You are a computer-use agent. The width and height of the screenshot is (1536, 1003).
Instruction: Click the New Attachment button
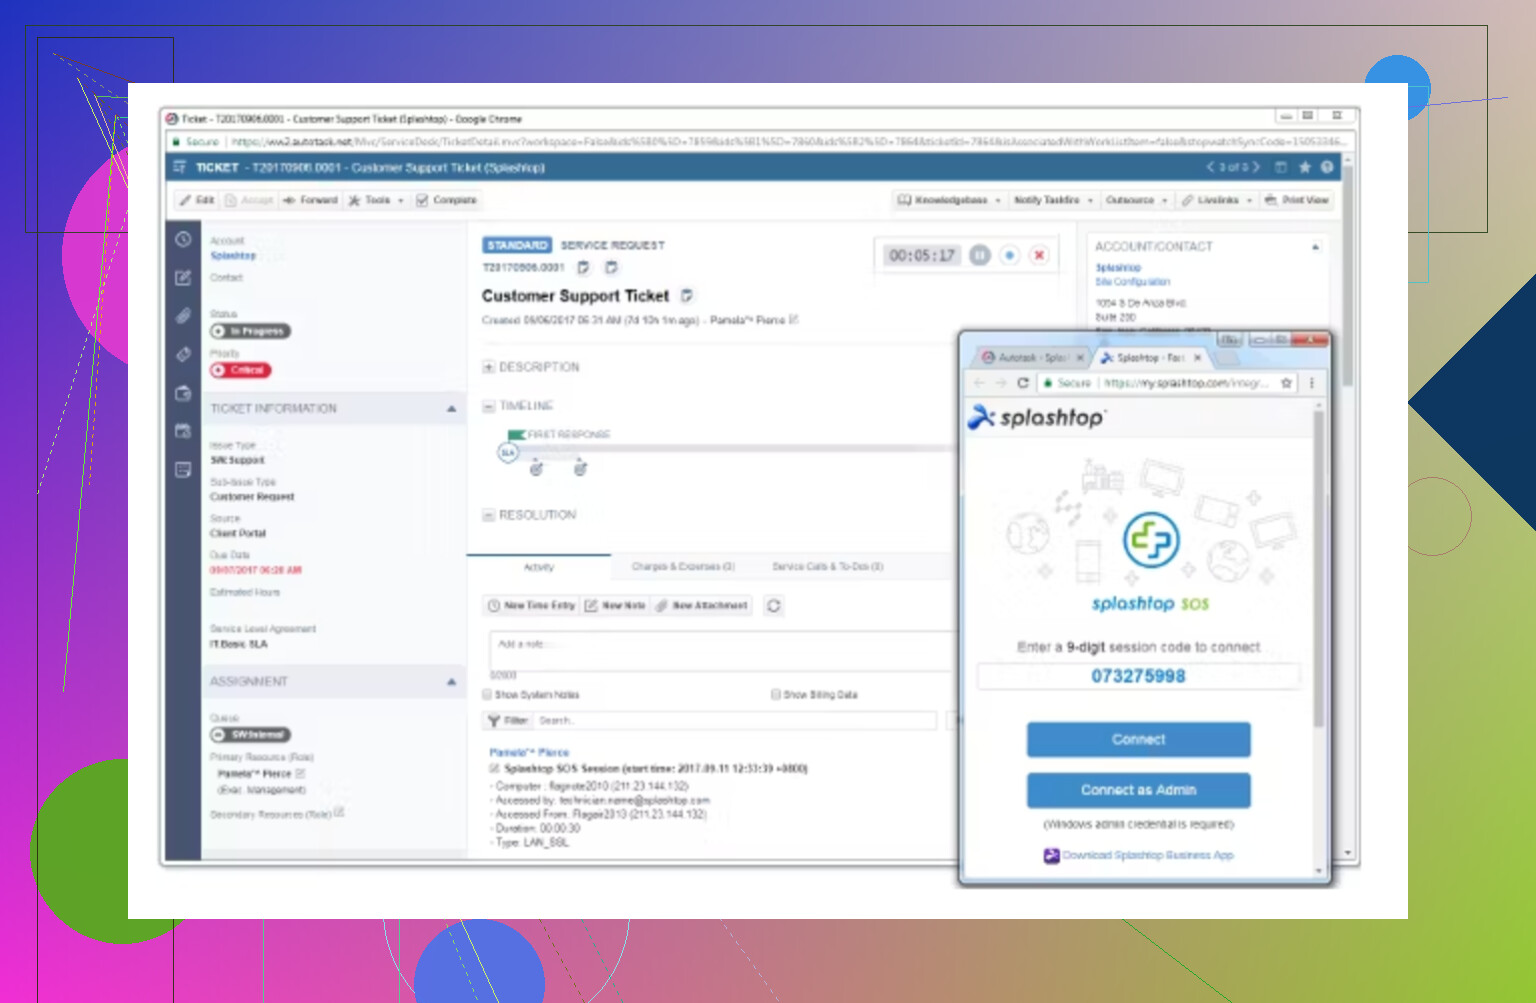702,606
